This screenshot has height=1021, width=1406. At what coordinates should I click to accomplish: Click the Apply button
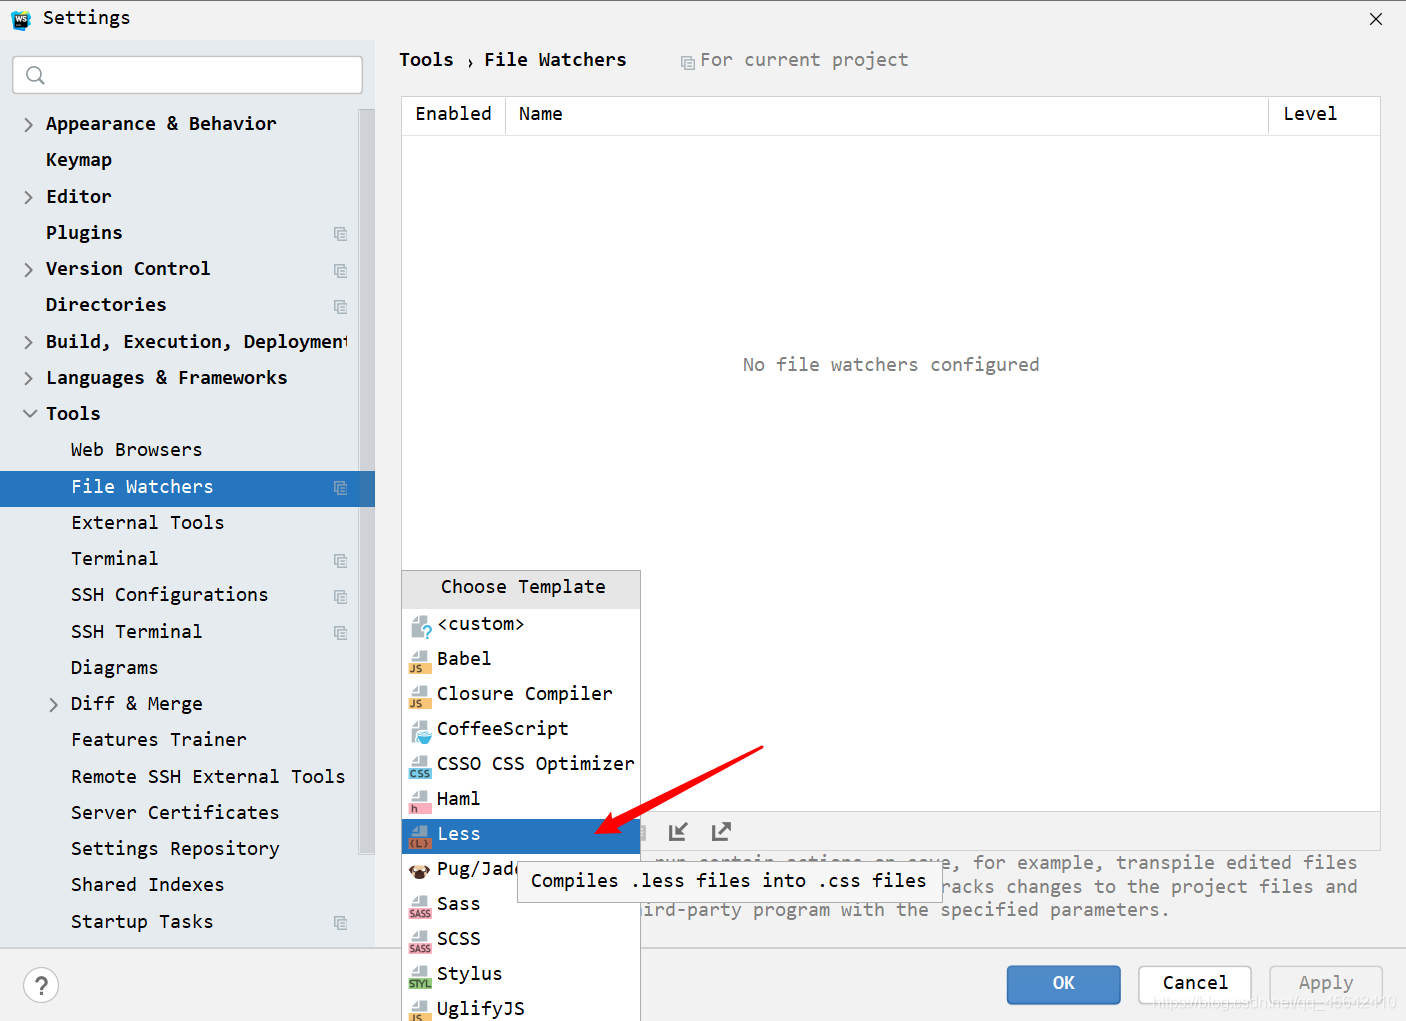[1326, 984]
